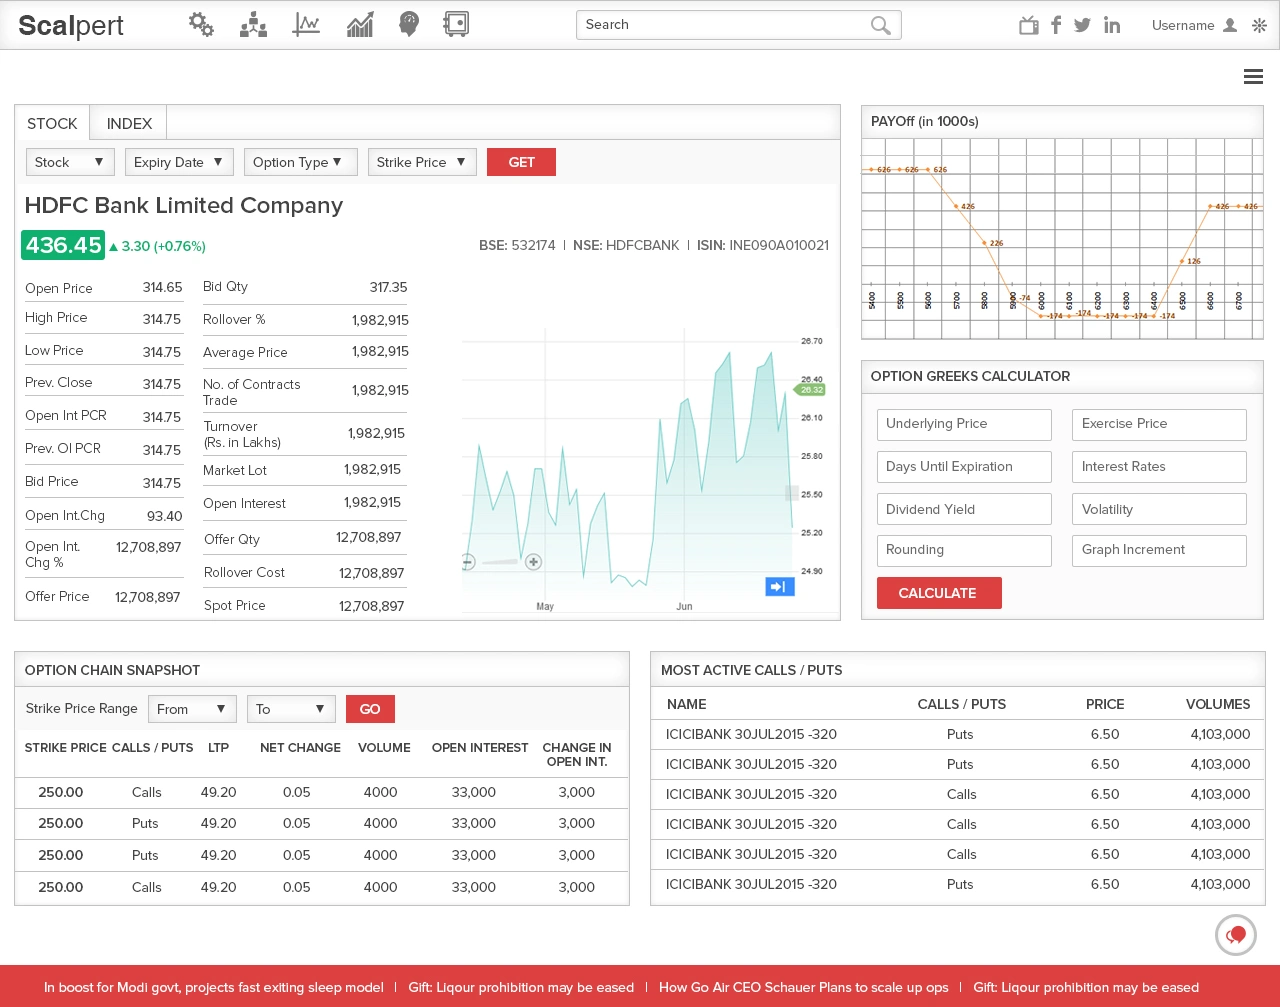Focus the Graph Increment field
This screenshot has width=1280, height=1007.
(1160, 550)
